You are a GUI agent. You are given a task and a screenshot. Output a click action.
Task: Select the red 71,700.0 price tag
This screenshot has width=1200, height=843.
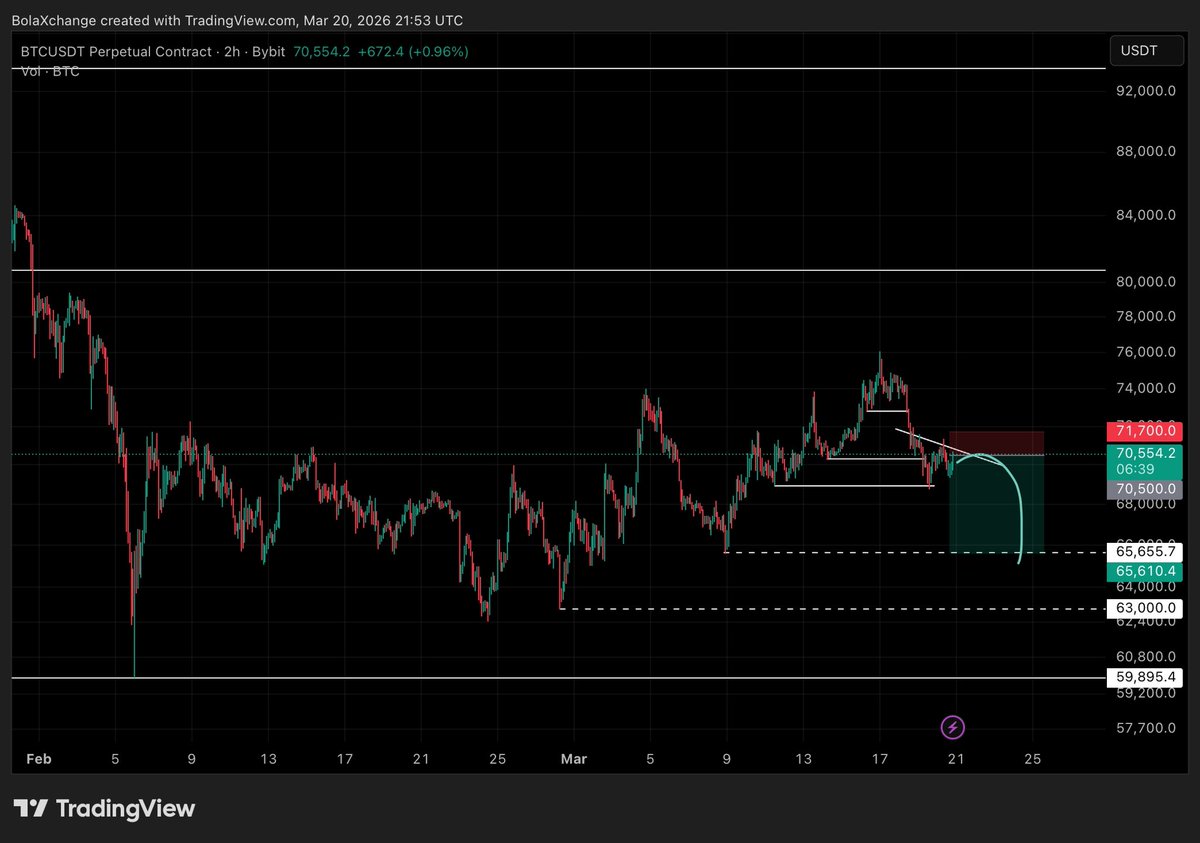[1144, 431]
